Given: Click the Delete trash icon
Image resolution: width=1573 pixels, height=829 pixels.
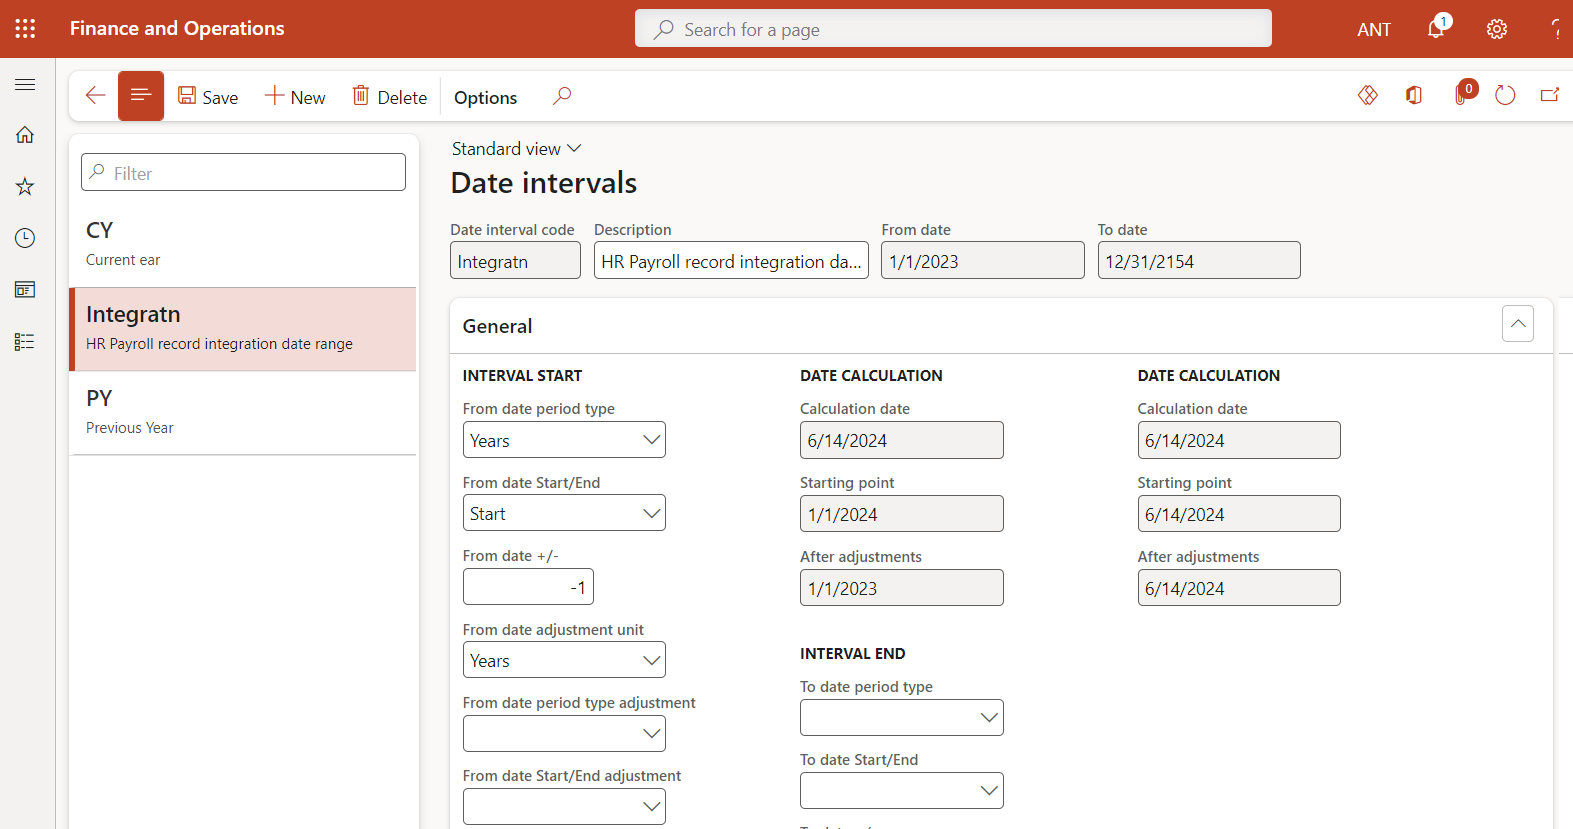Looking at the screenshot, I should 361,95.
